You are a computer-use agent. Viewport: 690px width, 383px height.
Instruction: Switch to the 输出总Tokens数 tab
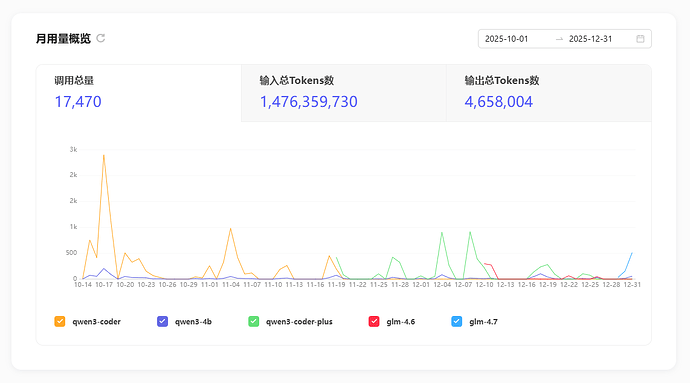point(549,93)
